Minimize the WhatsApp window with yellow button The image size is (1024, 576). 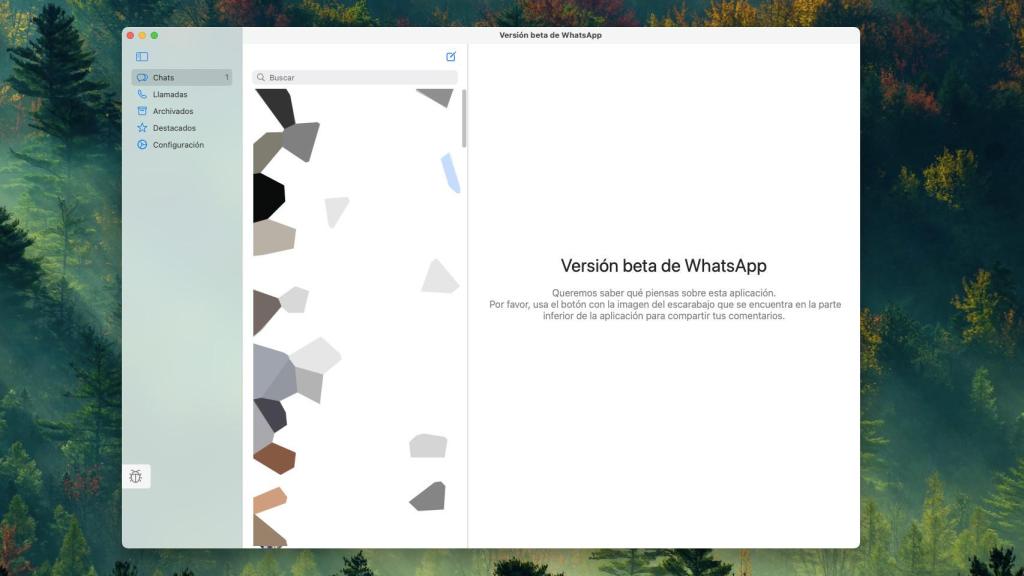142,35
